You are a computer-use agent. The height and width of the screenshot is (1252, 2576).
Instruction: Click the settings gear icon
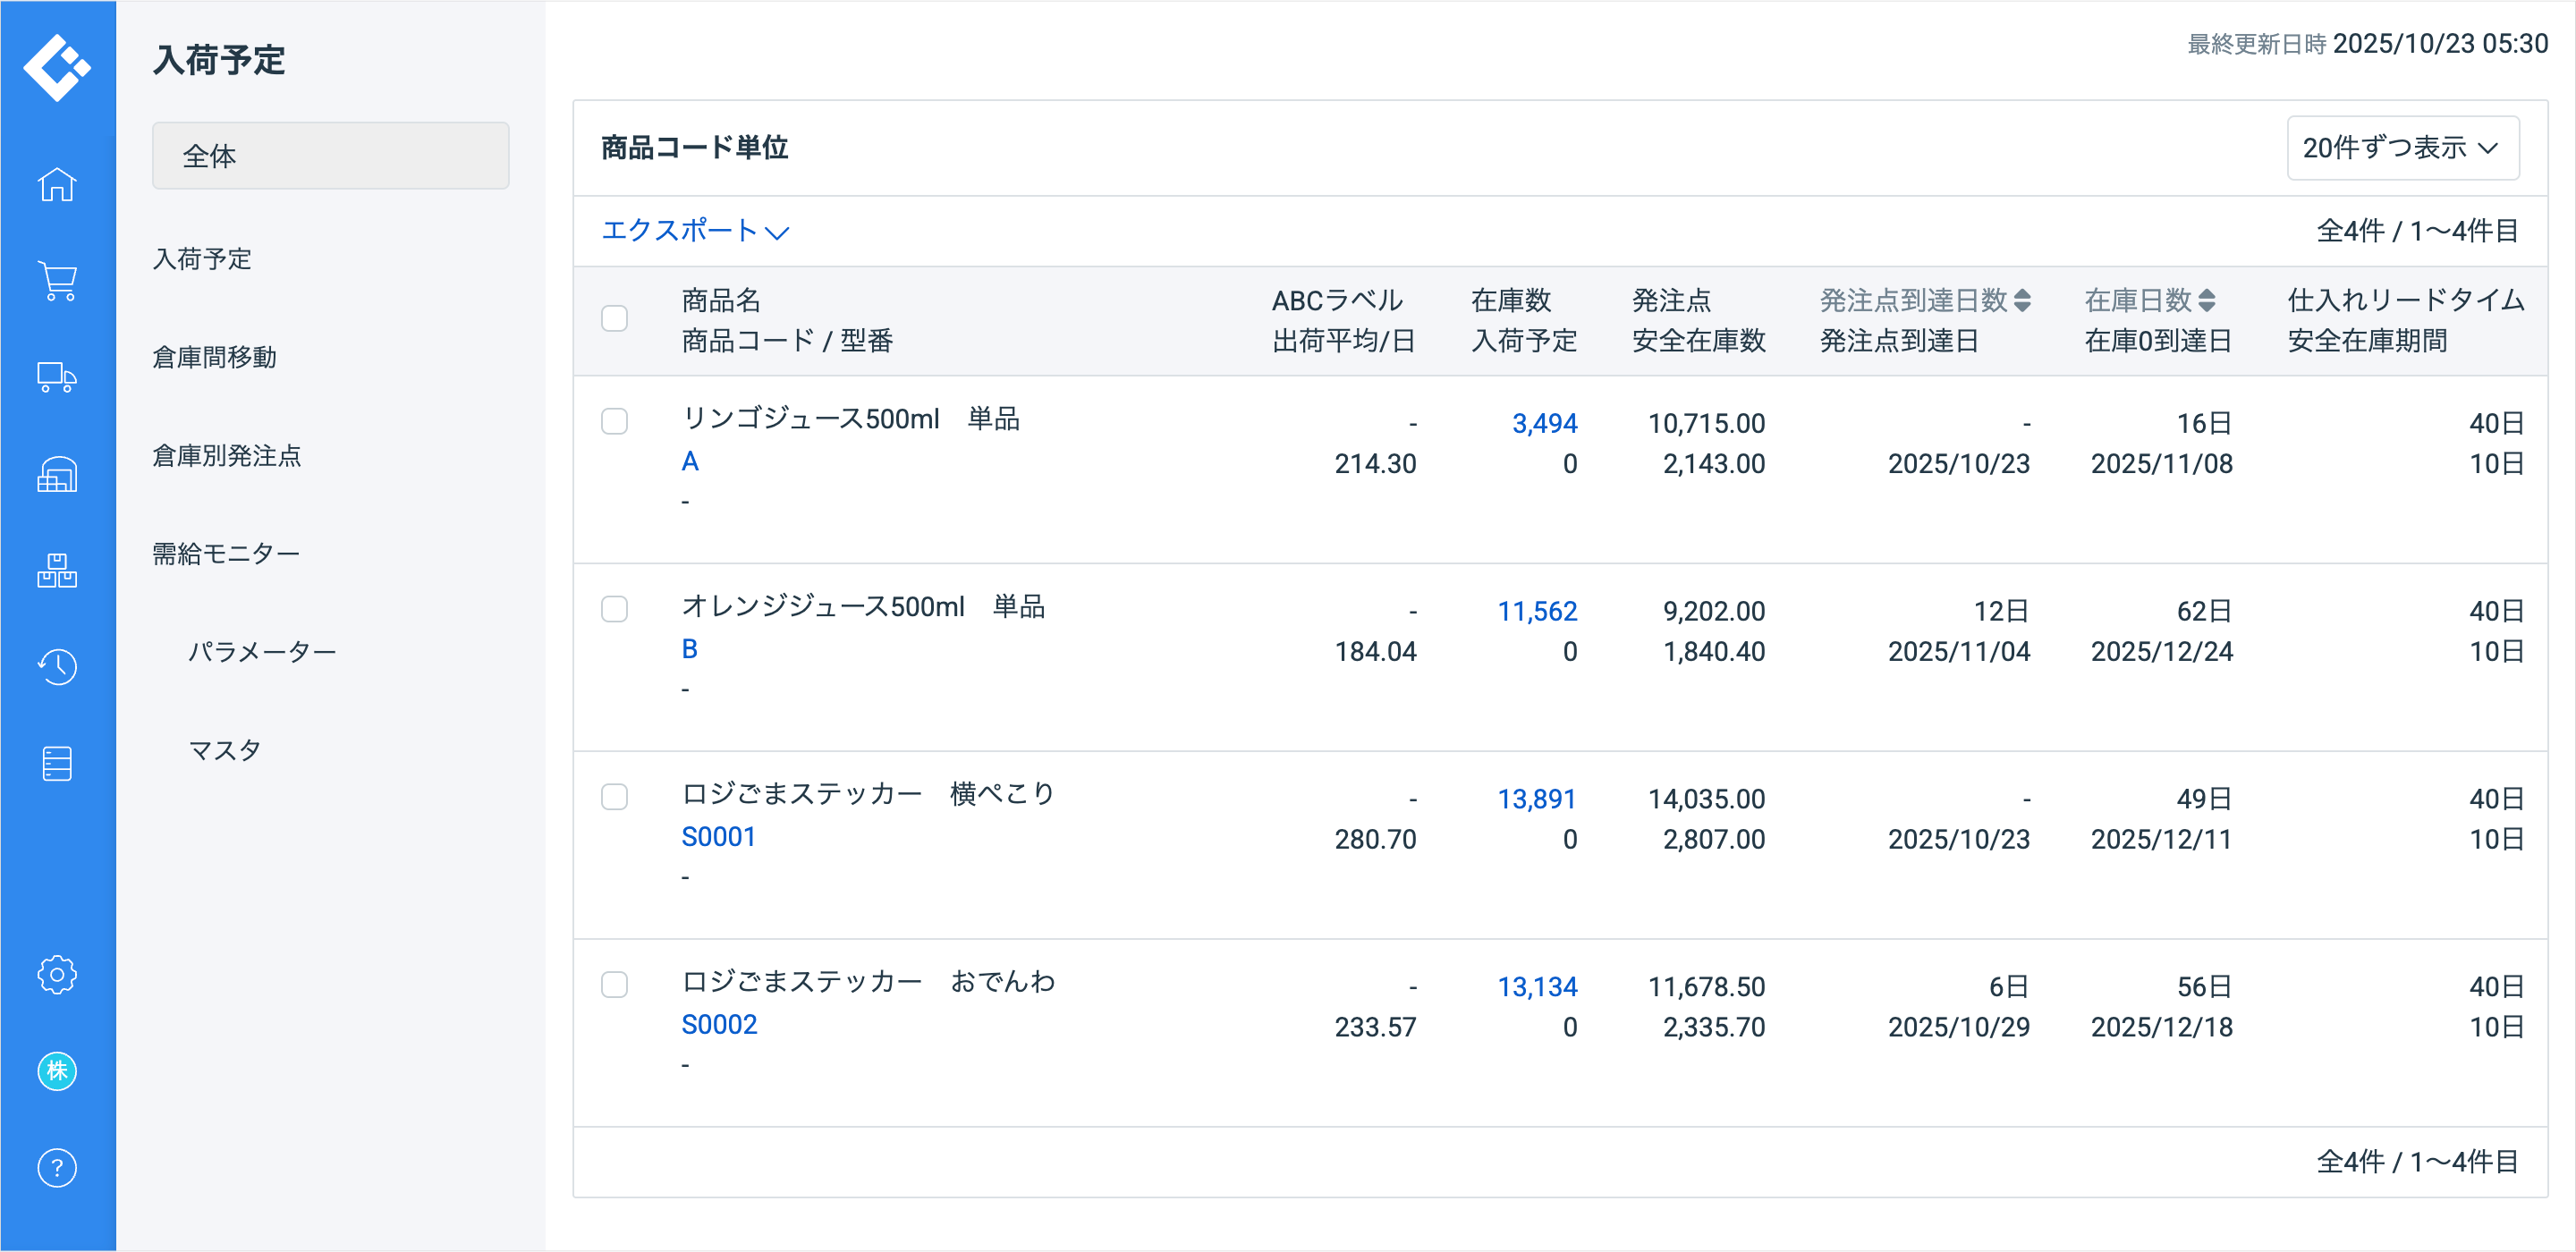[x=57, y=974]
